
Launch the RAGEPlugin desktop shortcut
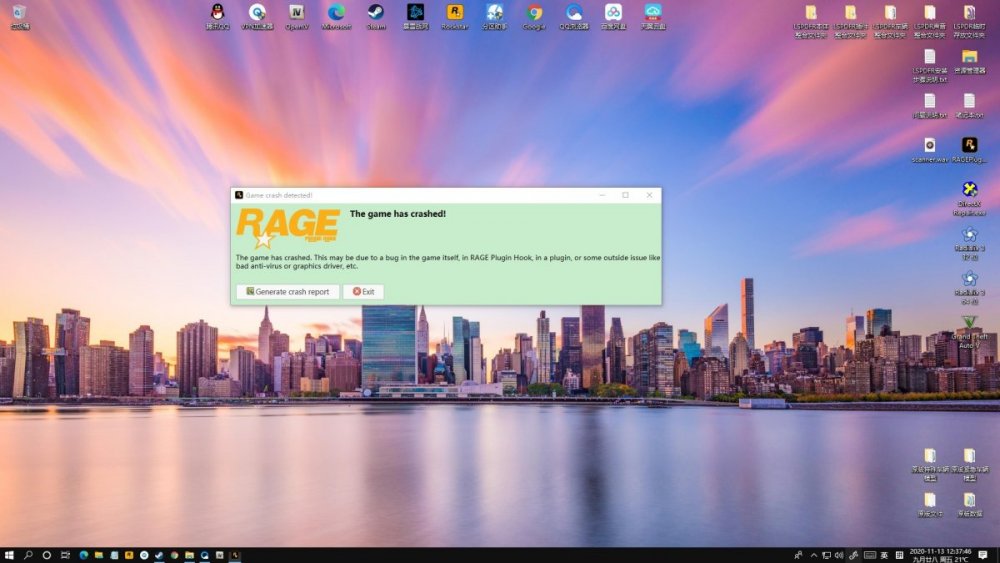point(969,150)
